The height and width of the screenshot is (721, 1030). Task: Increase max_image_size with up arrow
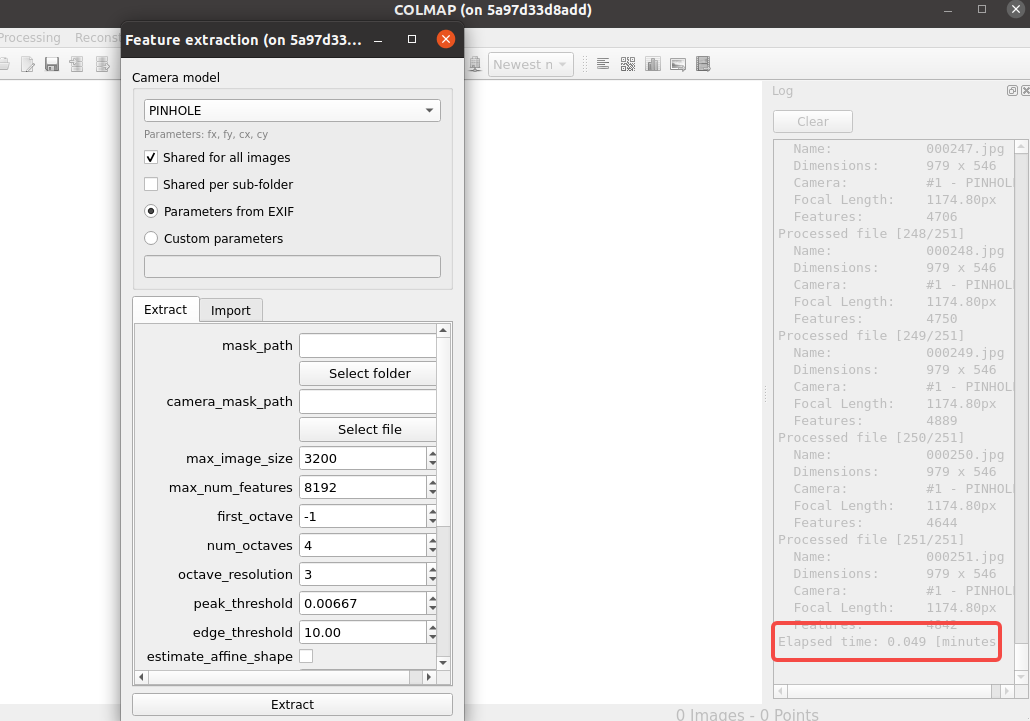(x=432, y=453)
